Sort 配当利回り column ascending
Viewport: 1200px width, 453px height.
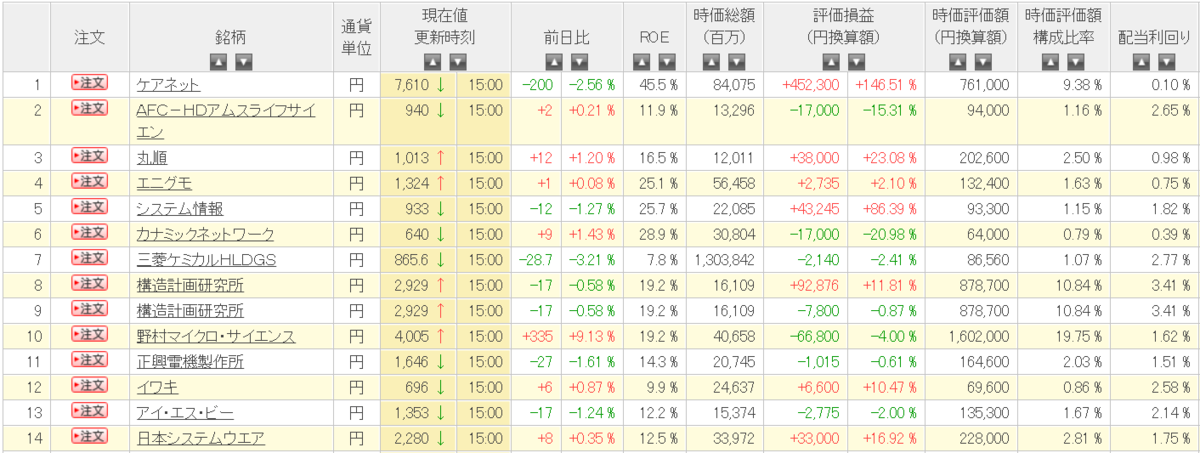1142,62
